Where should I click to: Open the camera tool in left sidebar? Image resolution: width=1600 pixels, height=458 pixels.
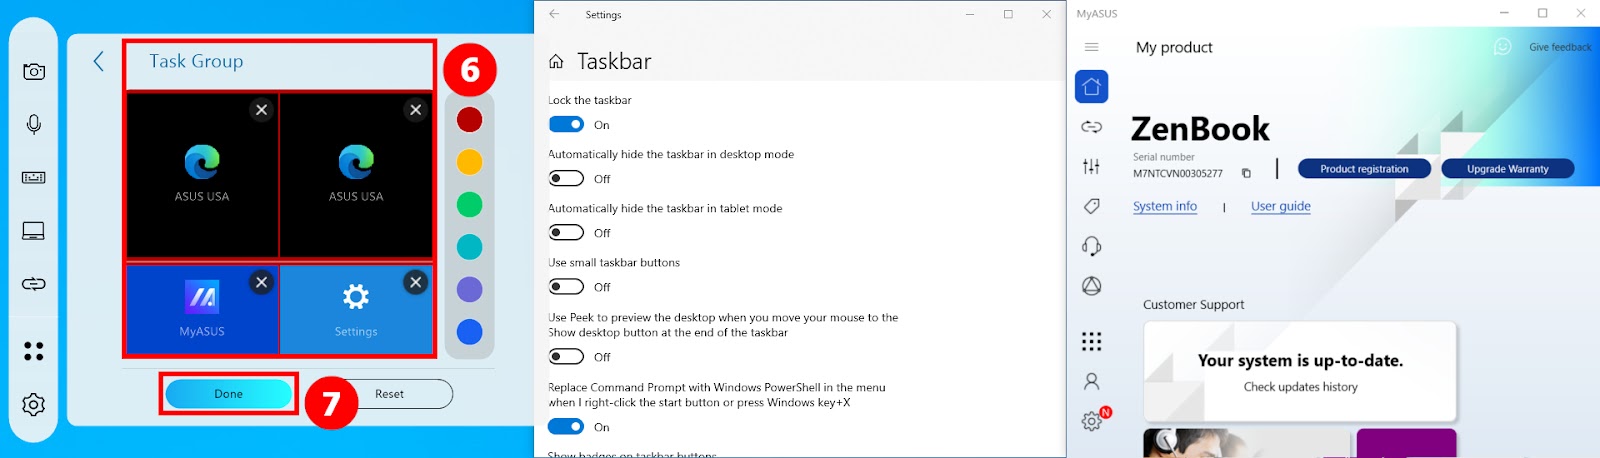click(x=34, y=71)
